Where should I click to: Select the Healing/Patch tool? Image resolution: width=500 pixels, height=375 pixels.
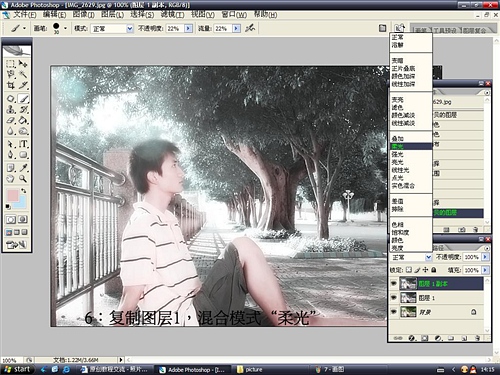pyautogui.click(x=11, y=99)
